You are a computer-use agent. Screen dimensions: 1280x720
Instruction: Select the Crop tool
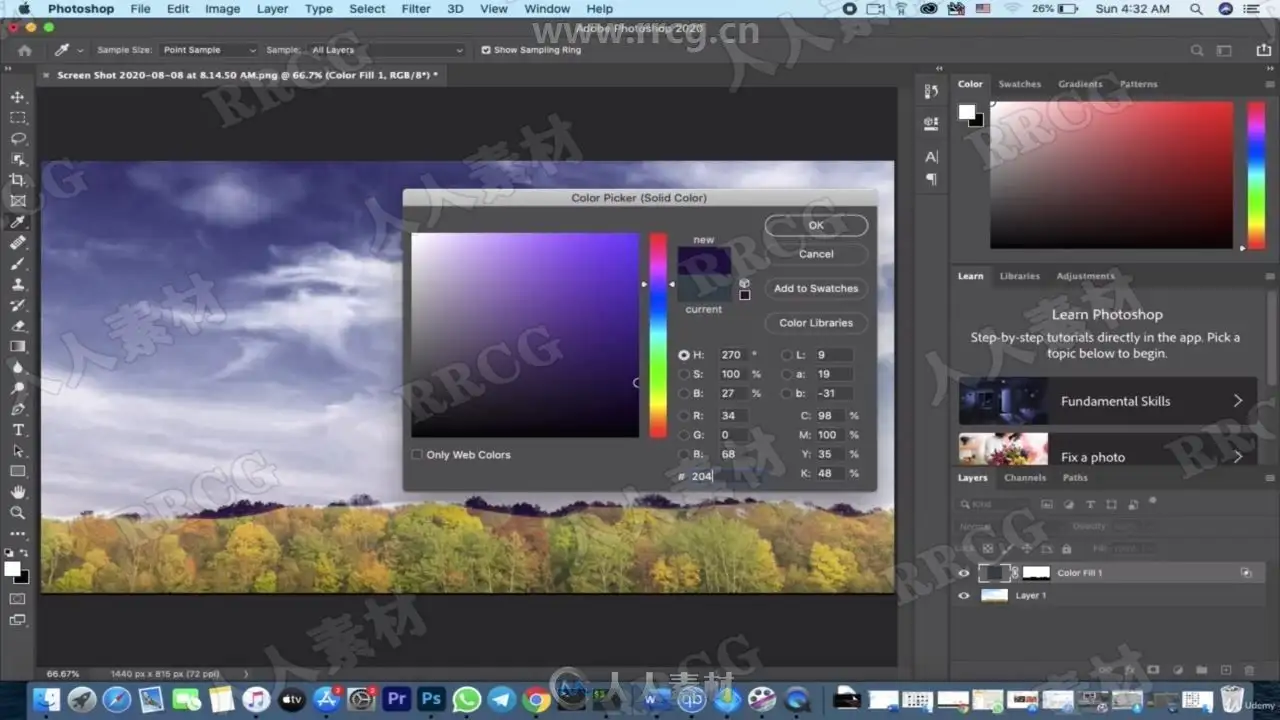click(x=18, y=180)
